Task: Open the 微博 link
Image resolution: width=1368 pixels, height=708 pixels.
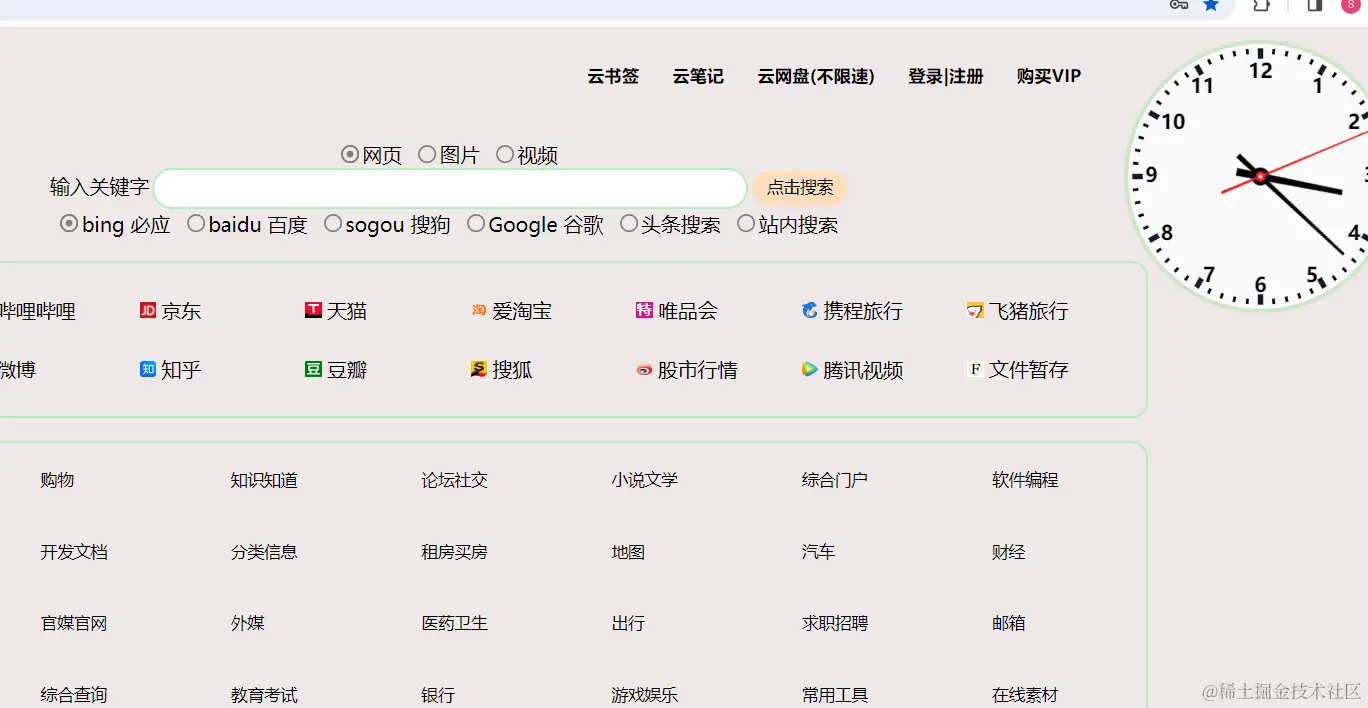Action: pos(18,370)
